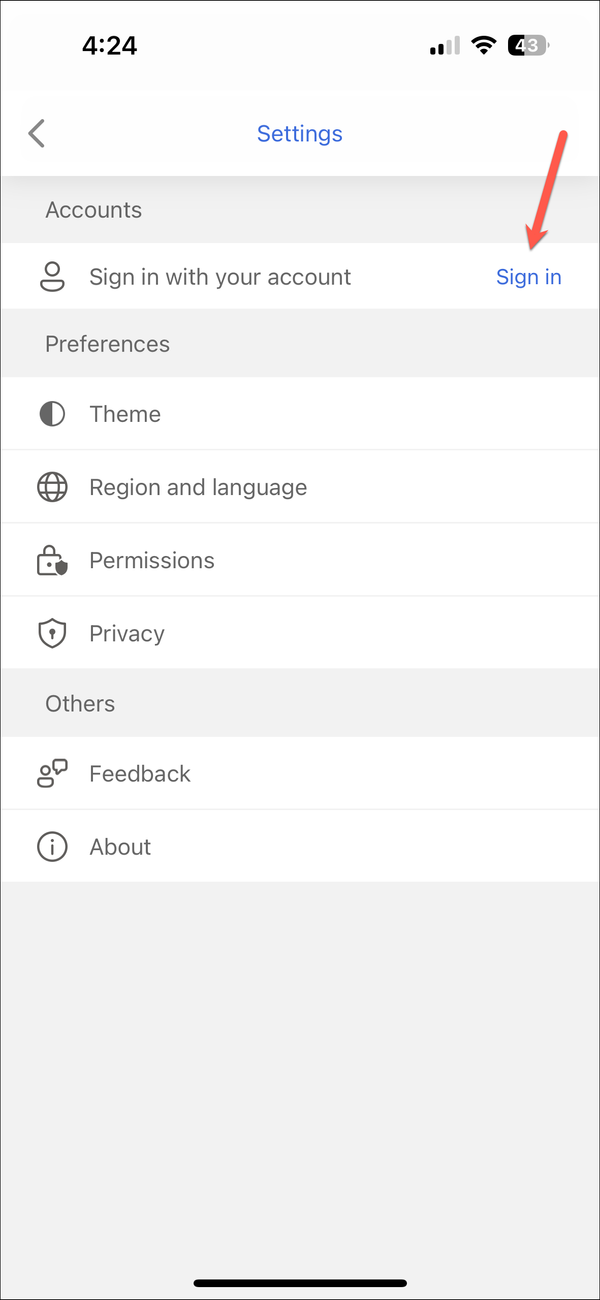The height and width of the screenshot is (1300, 600).
Task: Tap the cellular signal indicator
Action: (x=443, y=45)
